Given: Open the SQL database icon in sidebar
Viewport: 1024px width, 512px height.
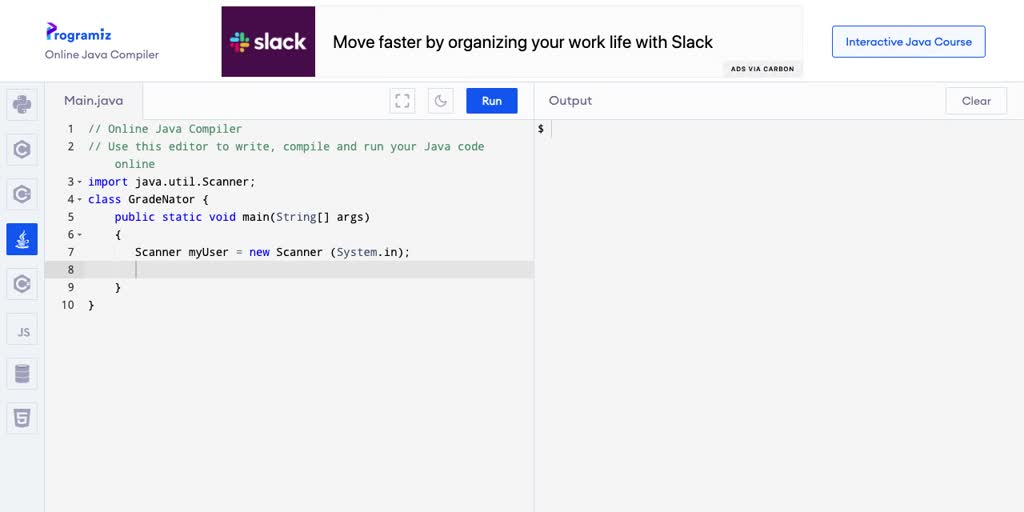Looking at the screenshot, I should click(x=22, y=374).
